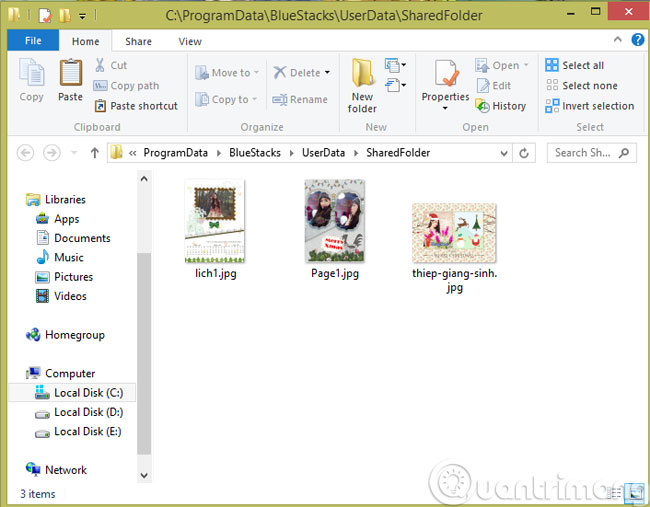Select the lich1.jpg thumbnail
The width and height of the screenshot is (650, 507).
[x=215, y=221]
